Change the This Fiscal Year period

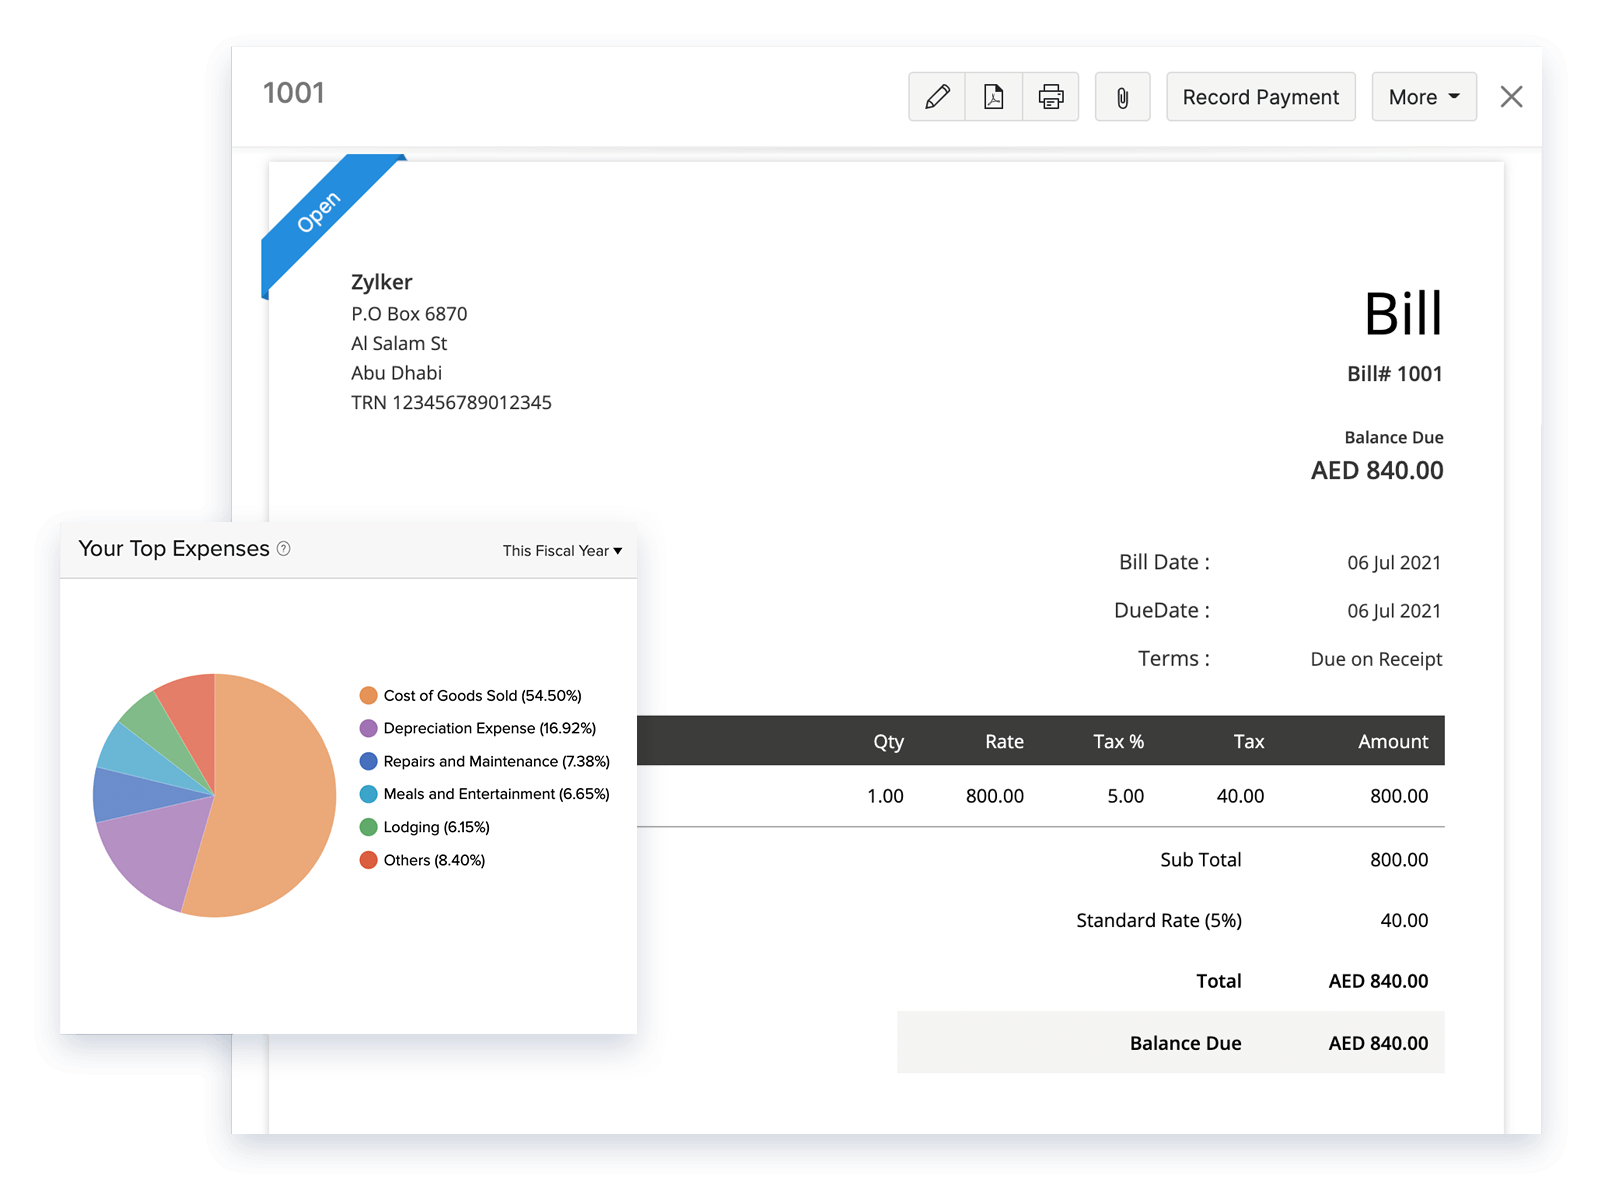(x=562, y=550)
